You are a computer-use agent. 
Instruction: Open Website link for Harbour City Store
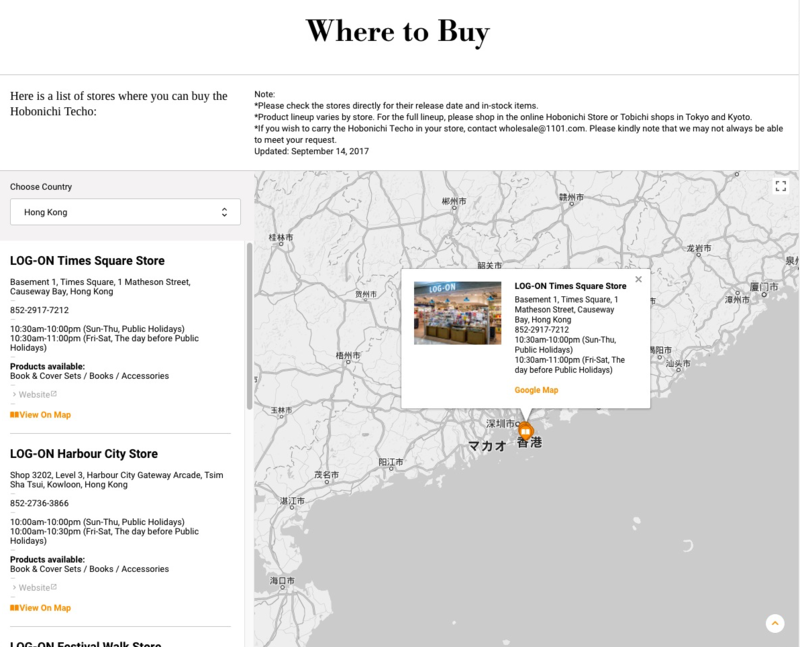(x=34, y=587)
